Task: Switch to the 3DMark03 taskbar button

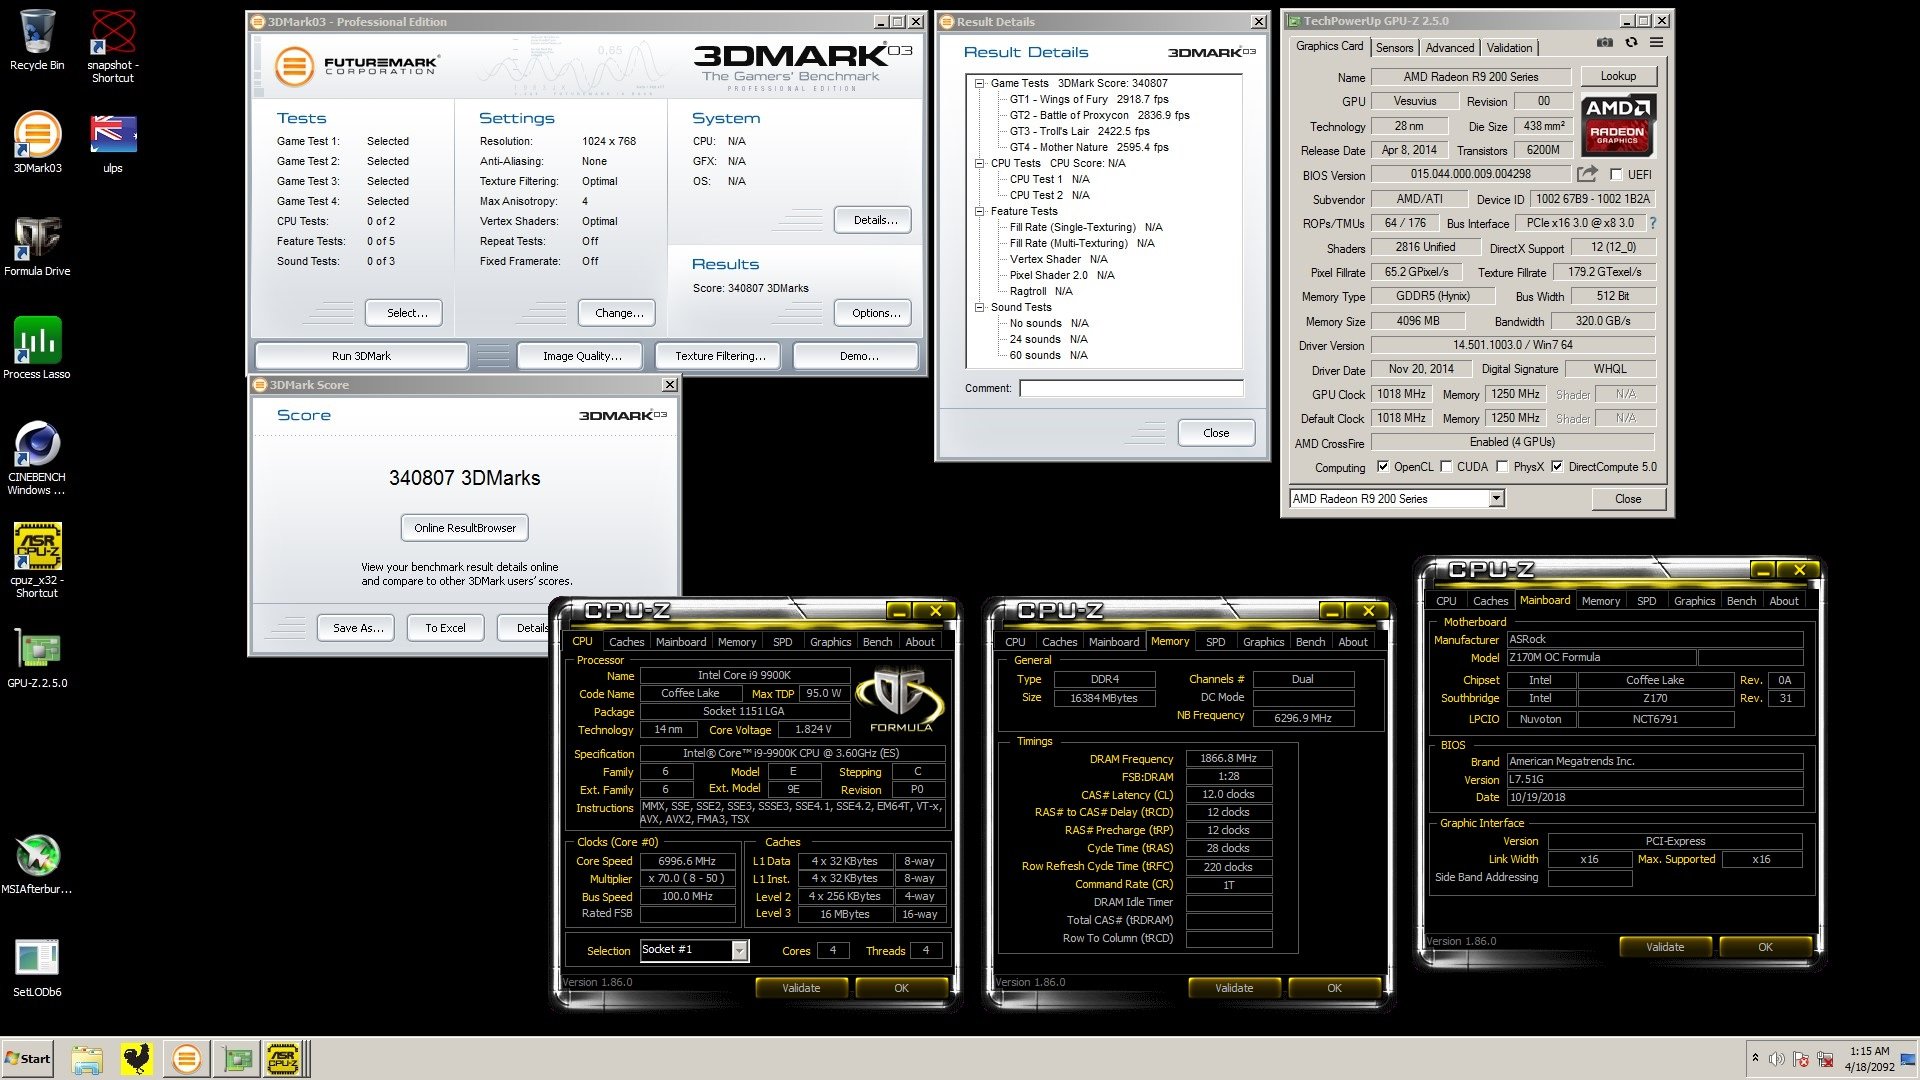Action: [x=186, y=1059]
